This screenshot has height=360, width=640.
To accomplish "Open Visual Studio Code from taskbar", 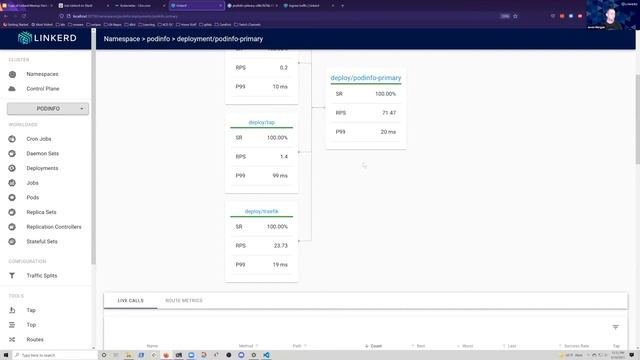I will tap(266, 355).
